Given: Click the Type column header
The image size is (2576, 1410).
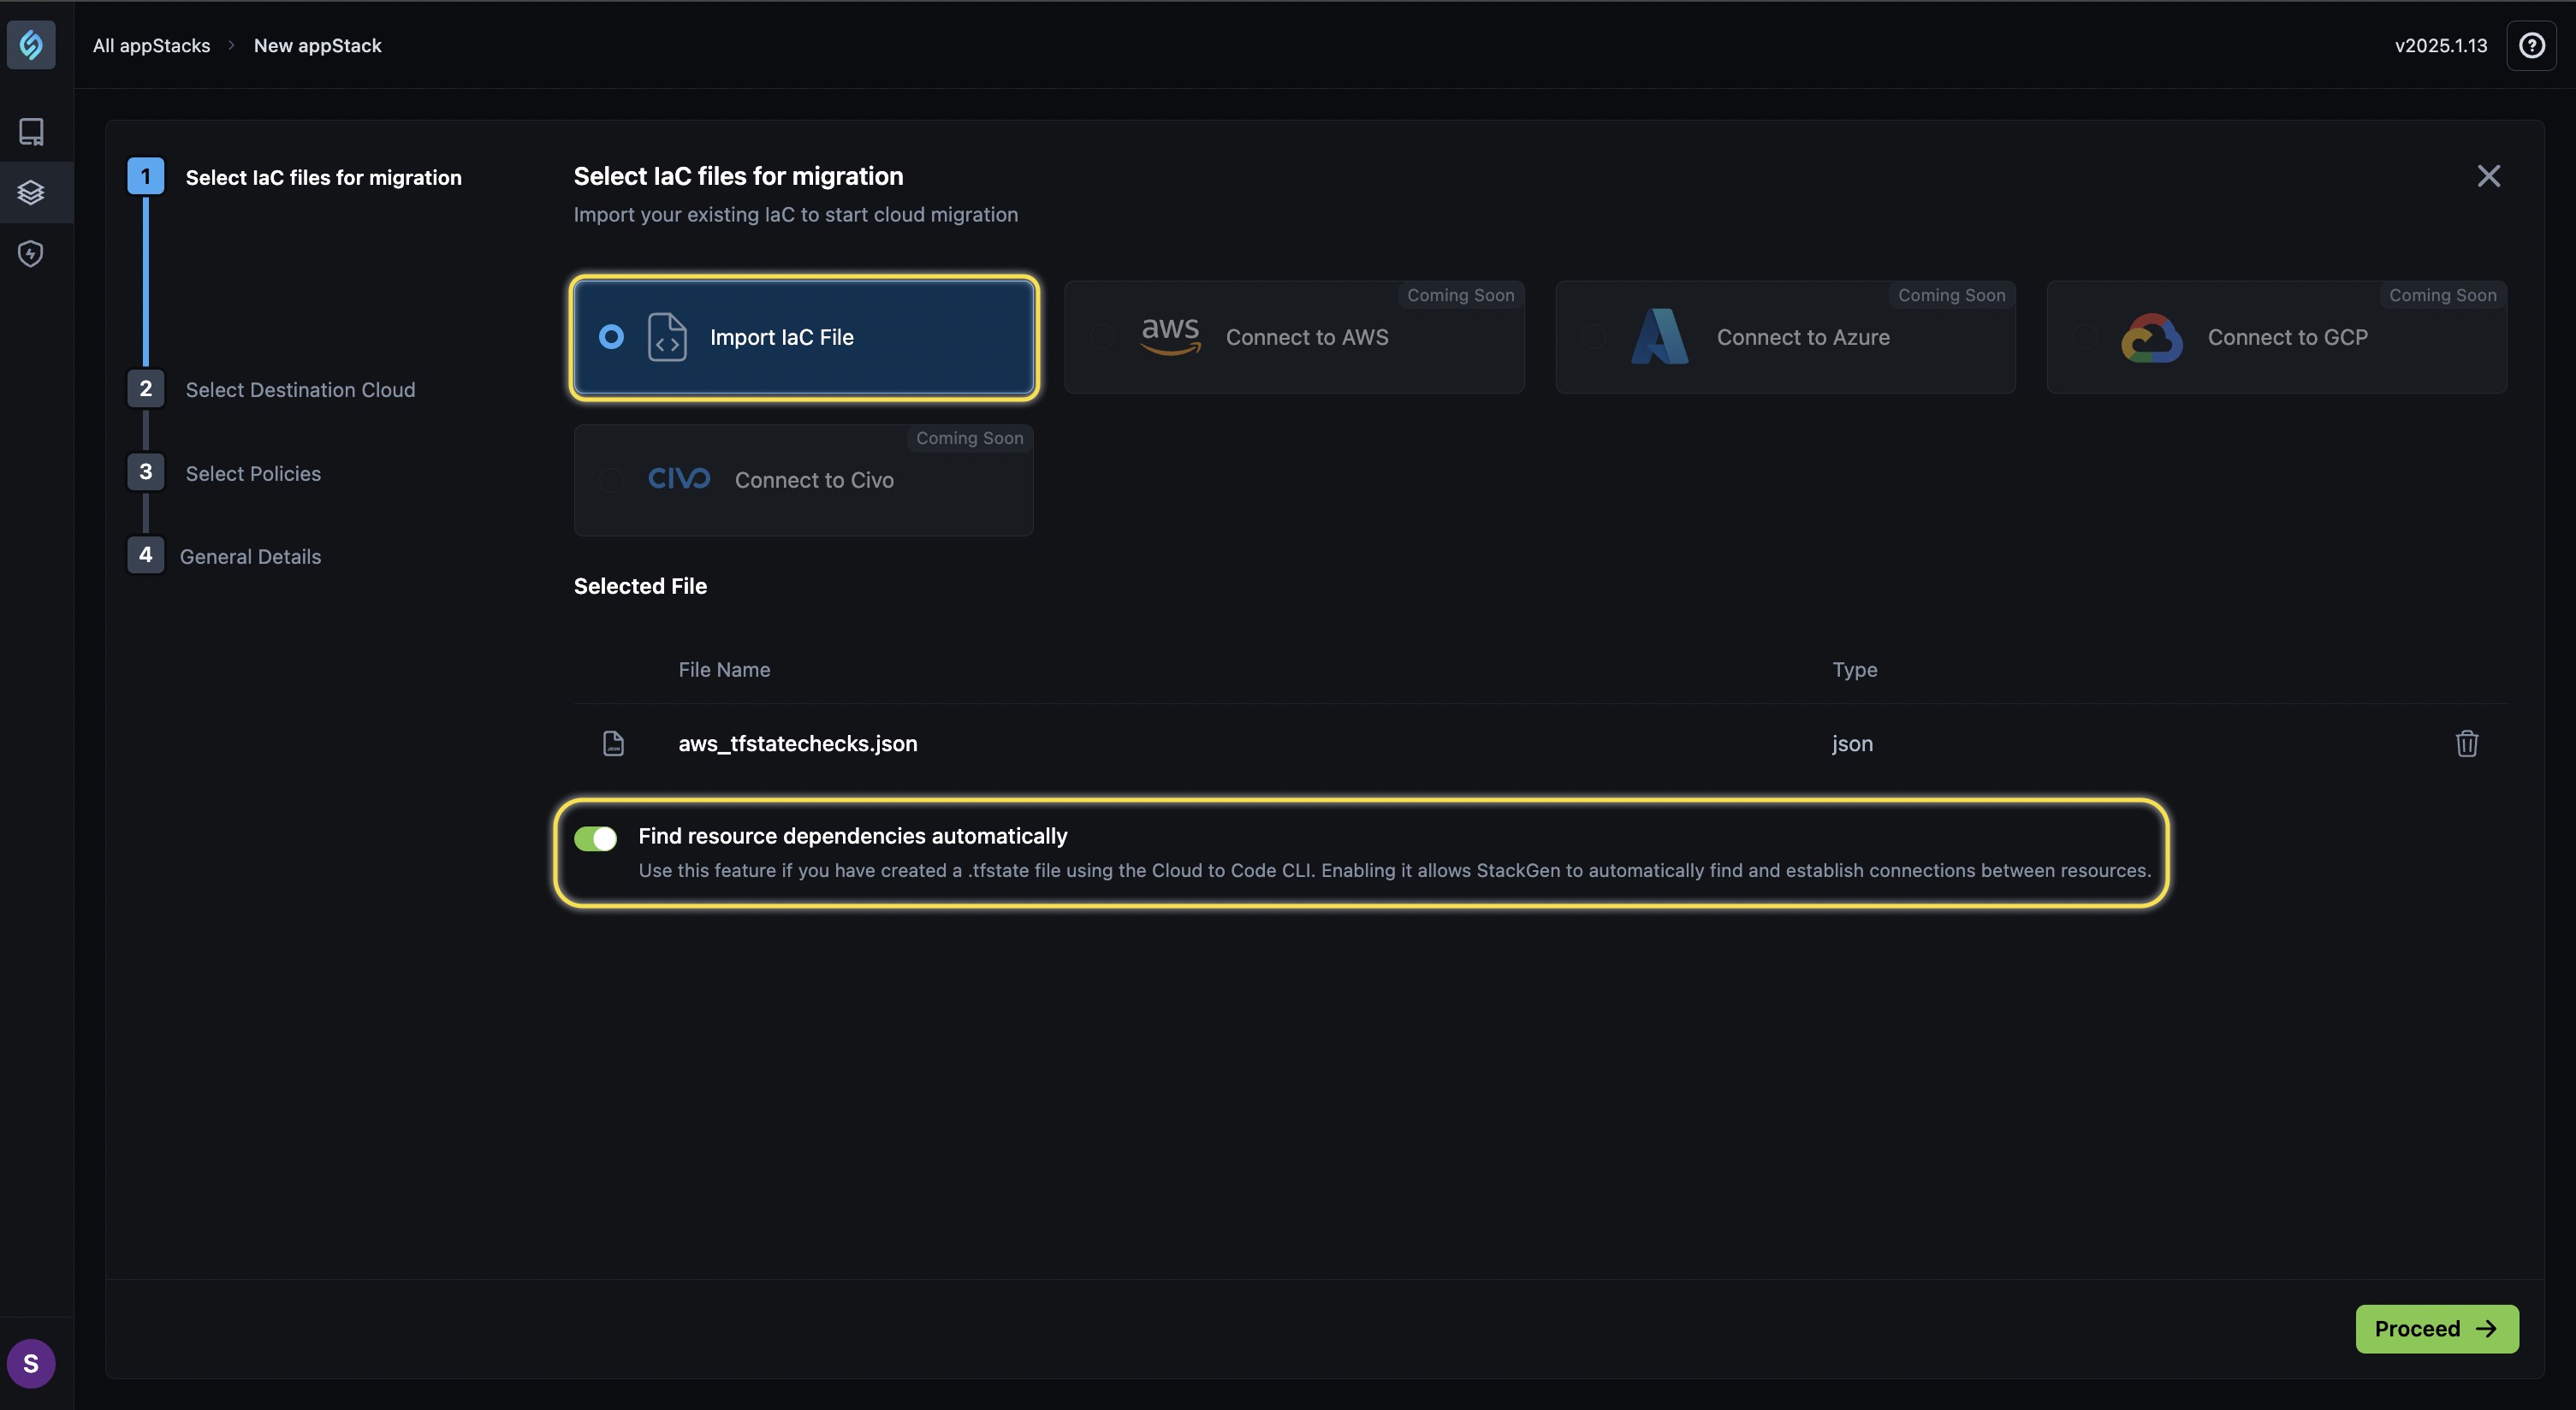Looking at the screenshot, I should tap(1854, 669).
